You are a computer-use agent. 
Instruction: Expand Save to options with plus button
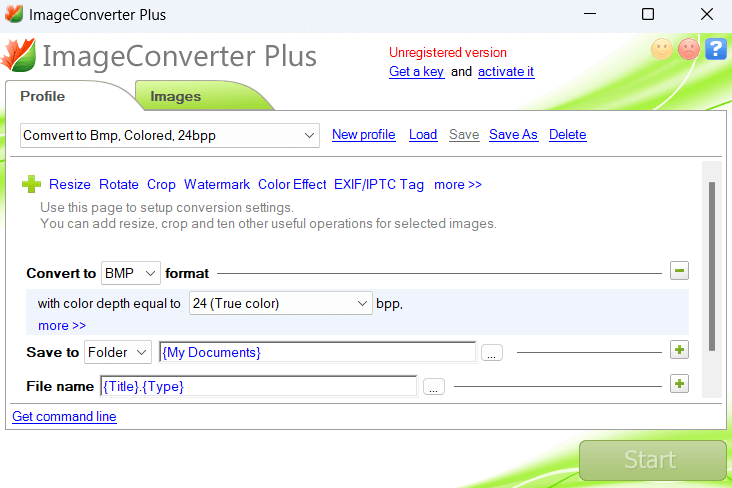pos(679,350)
